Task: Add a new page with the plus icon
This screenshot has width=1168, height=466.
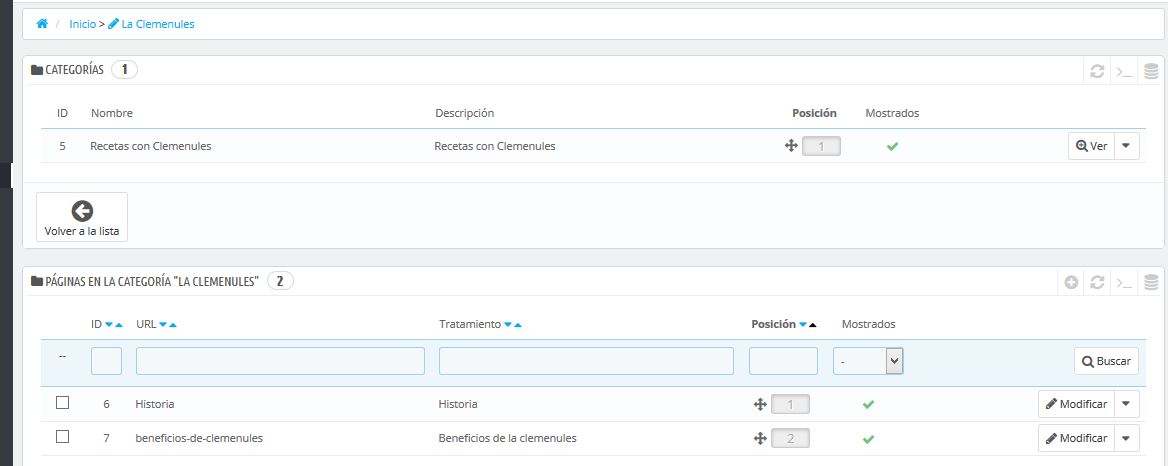Action: 1071,283
